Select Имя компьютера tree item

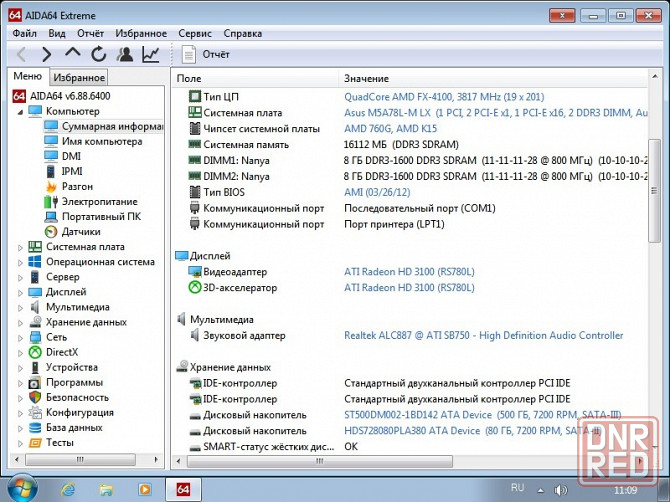pos(93,141)
